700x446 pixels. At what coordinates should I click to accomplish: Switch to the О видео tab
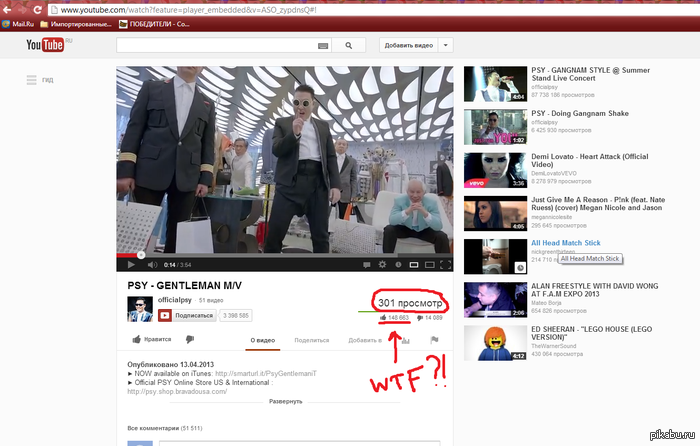(264, 340)
